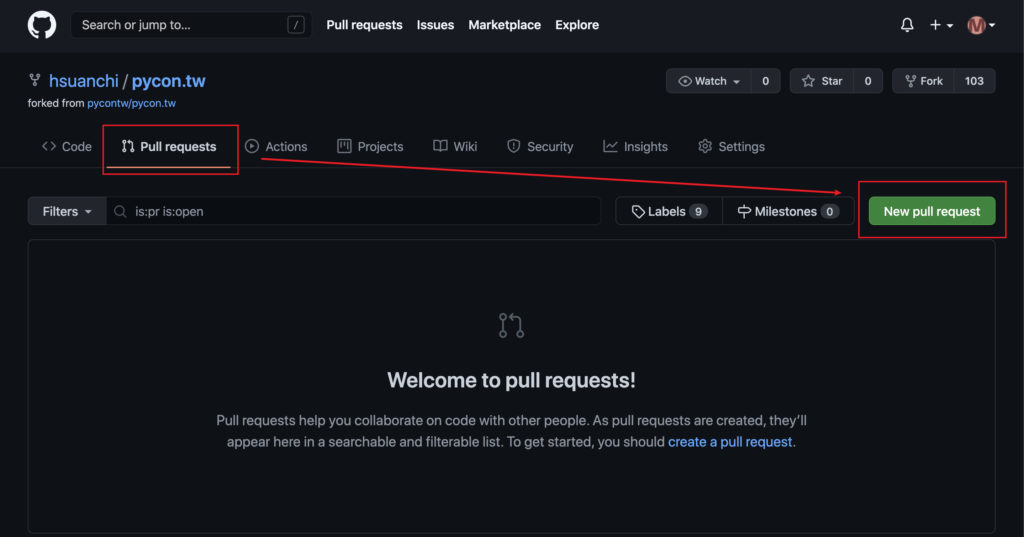Screen dimensions: 1024x537
Task: Open the notifications bell
Action: pos(906,25)
